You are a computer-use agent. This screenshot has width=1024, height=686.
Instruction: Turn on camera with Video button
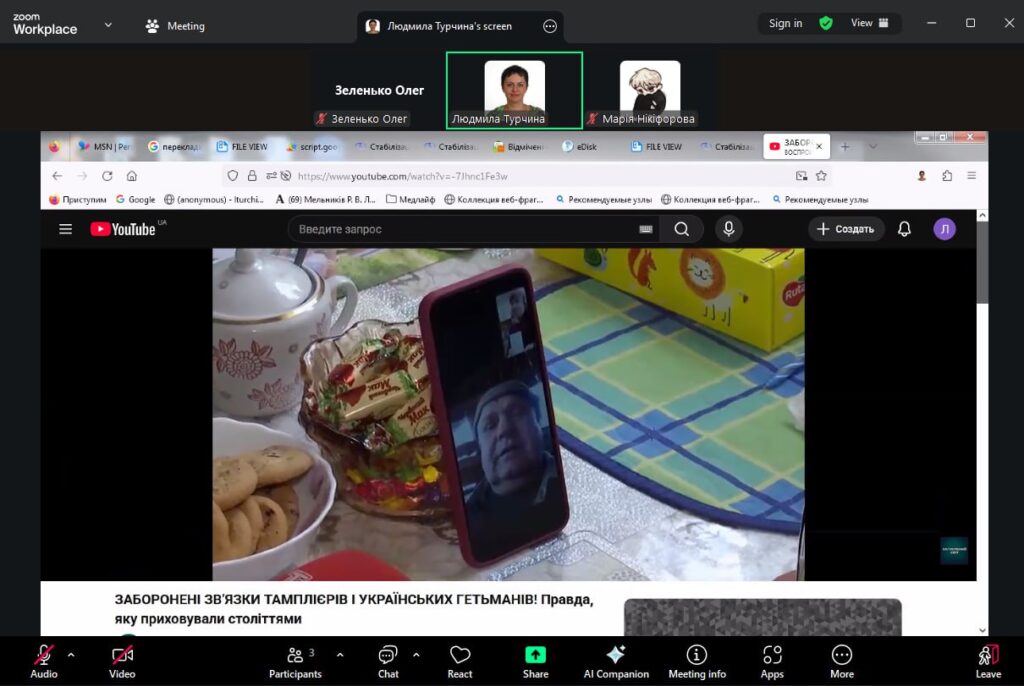(x=122, y=656)
